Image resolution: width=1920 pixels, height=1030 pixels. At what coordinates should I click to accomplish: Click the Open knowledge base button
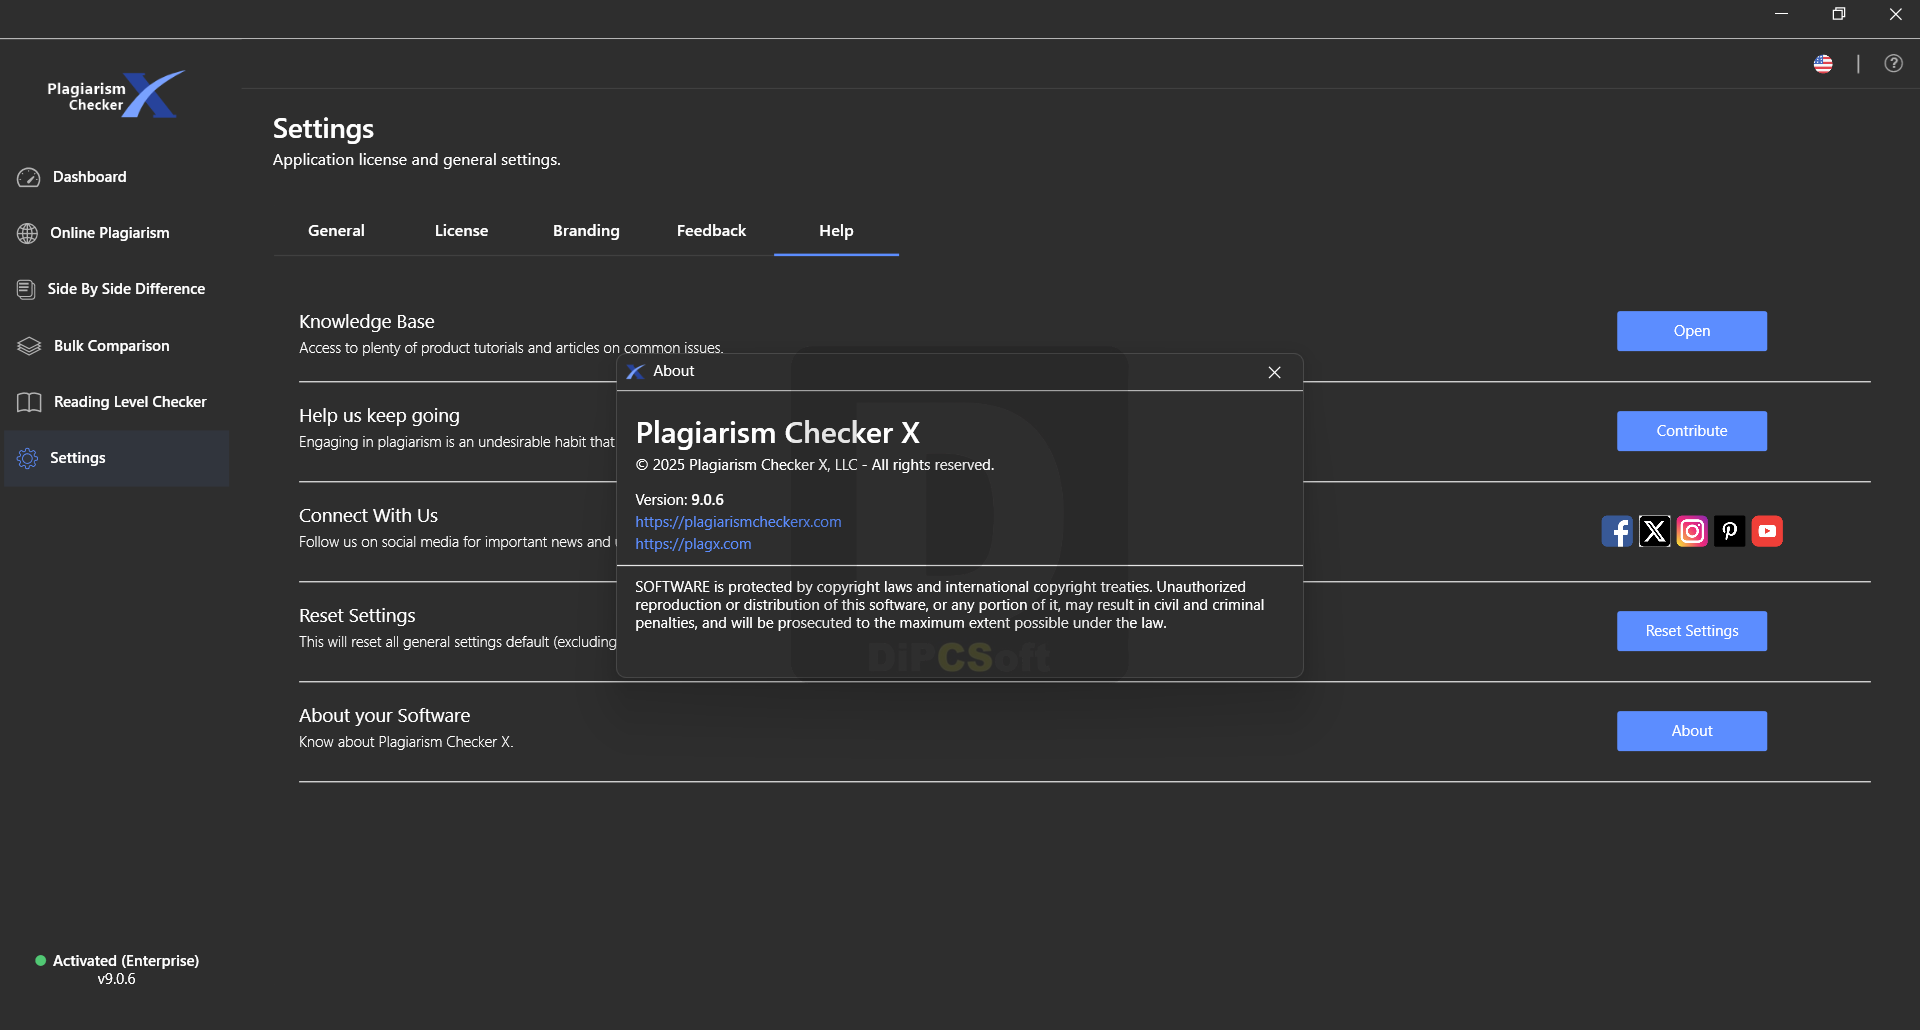tap(1691, 331)
